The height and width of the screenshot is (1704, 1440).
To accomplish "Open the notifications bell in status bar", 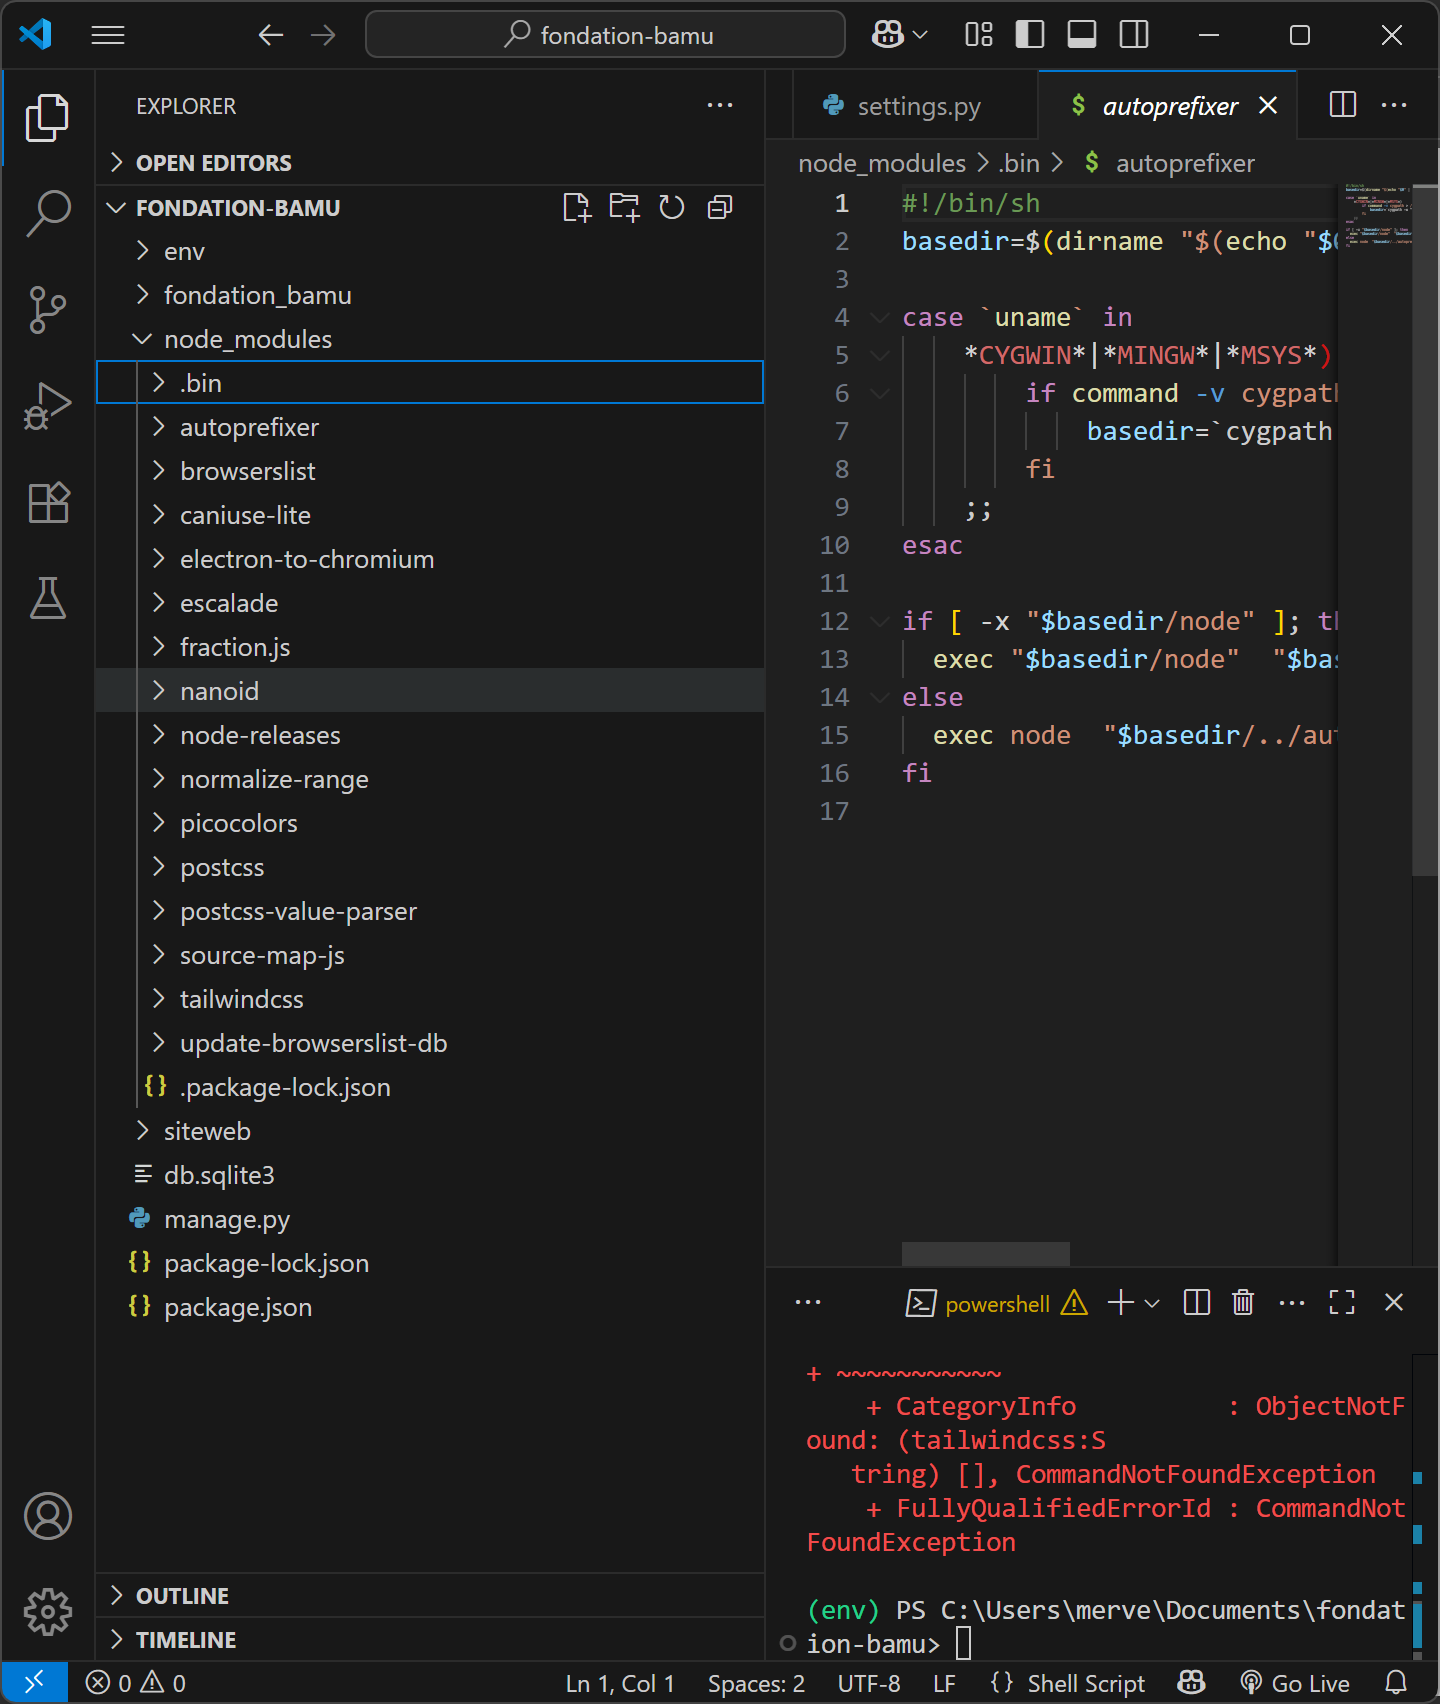I will (1396, 1683).
